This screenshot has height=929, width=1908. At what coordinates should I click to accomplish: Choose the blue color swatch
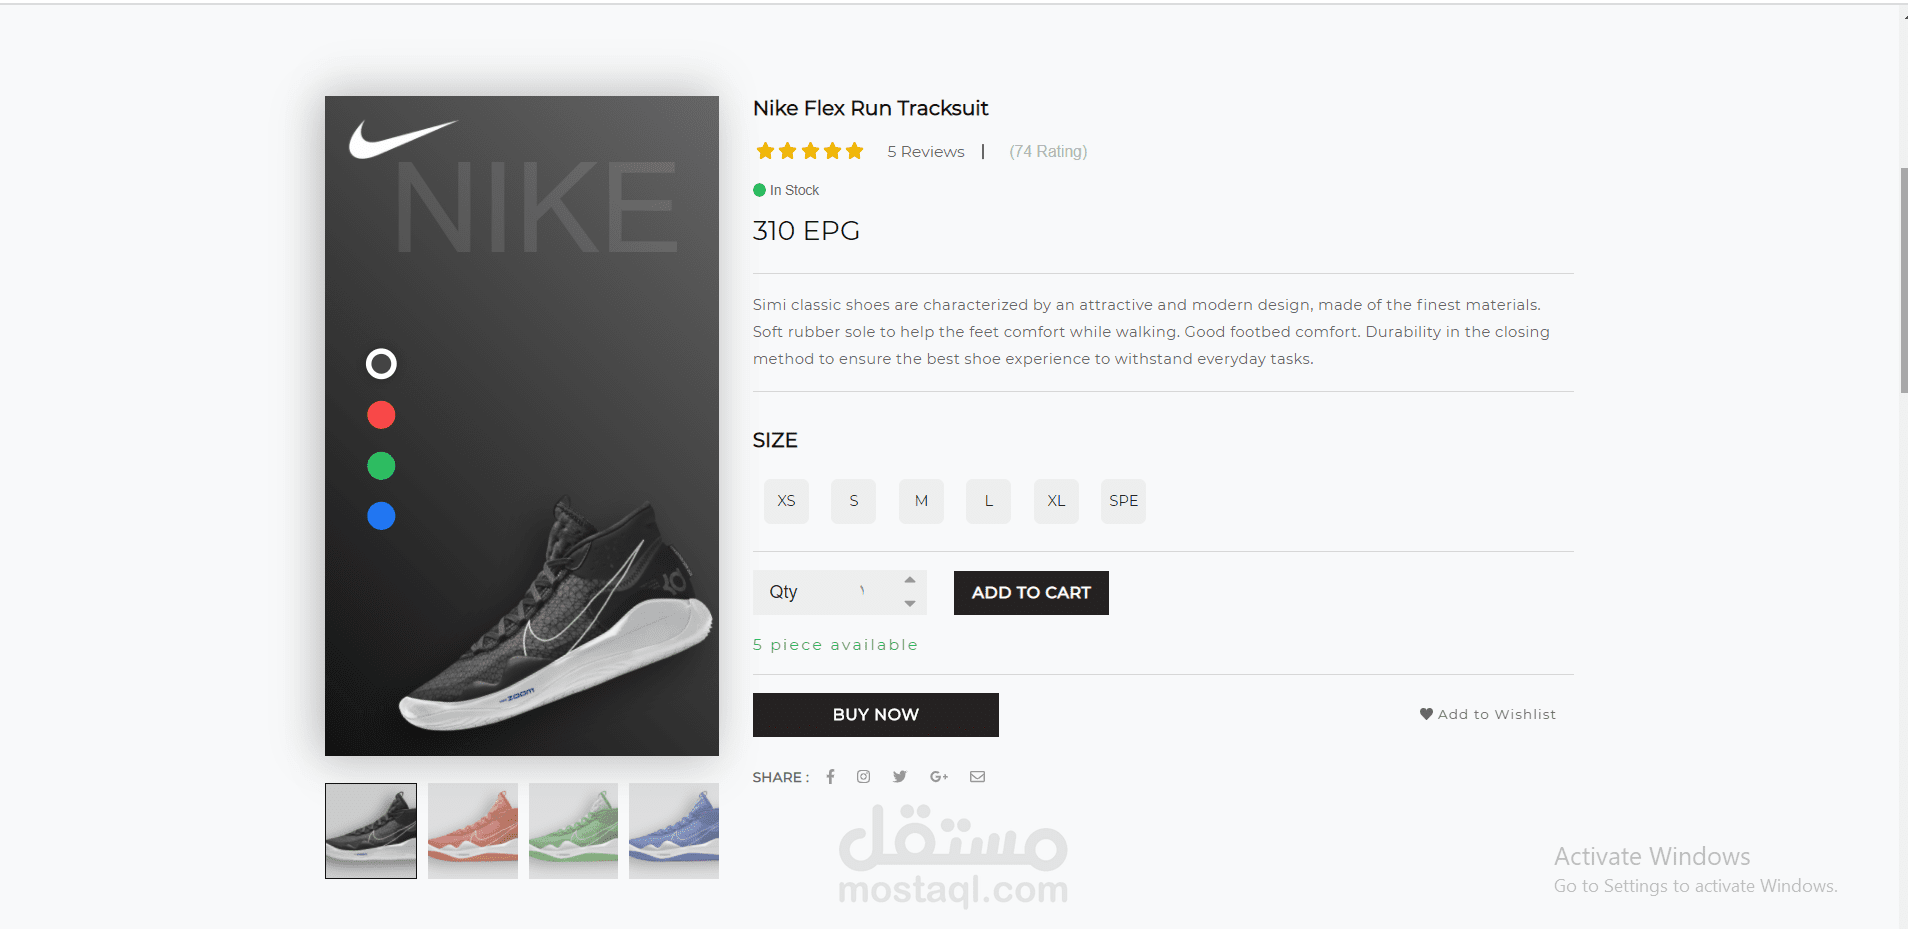coord(381,516)
